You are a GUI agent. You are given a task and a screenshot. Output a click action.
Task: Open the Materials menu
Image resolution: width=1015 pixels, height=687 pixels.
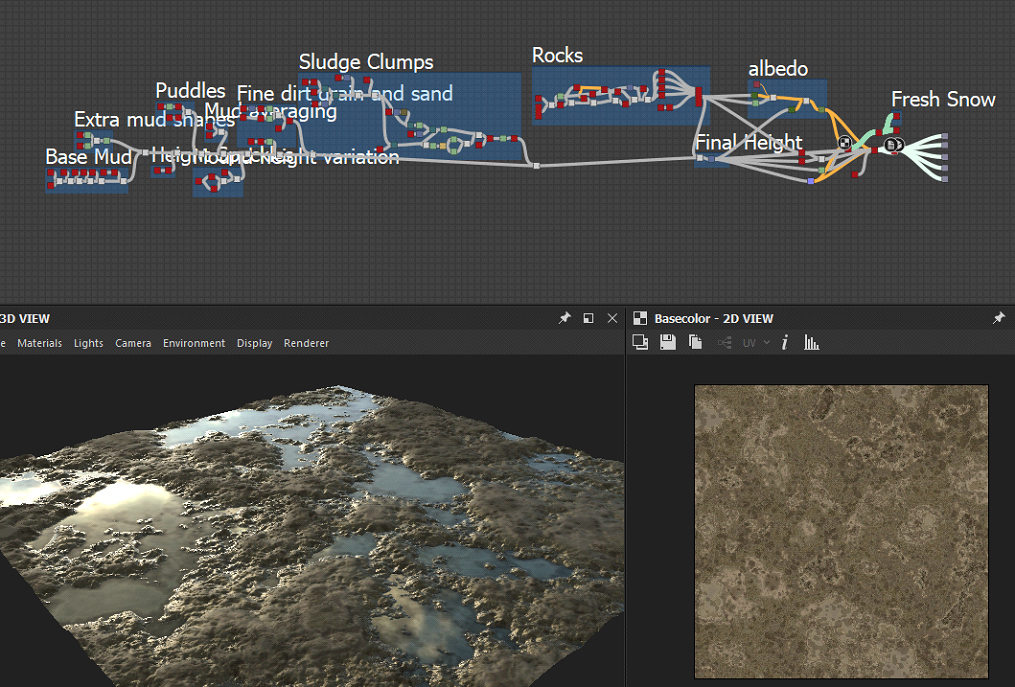(x=39, y=343)
